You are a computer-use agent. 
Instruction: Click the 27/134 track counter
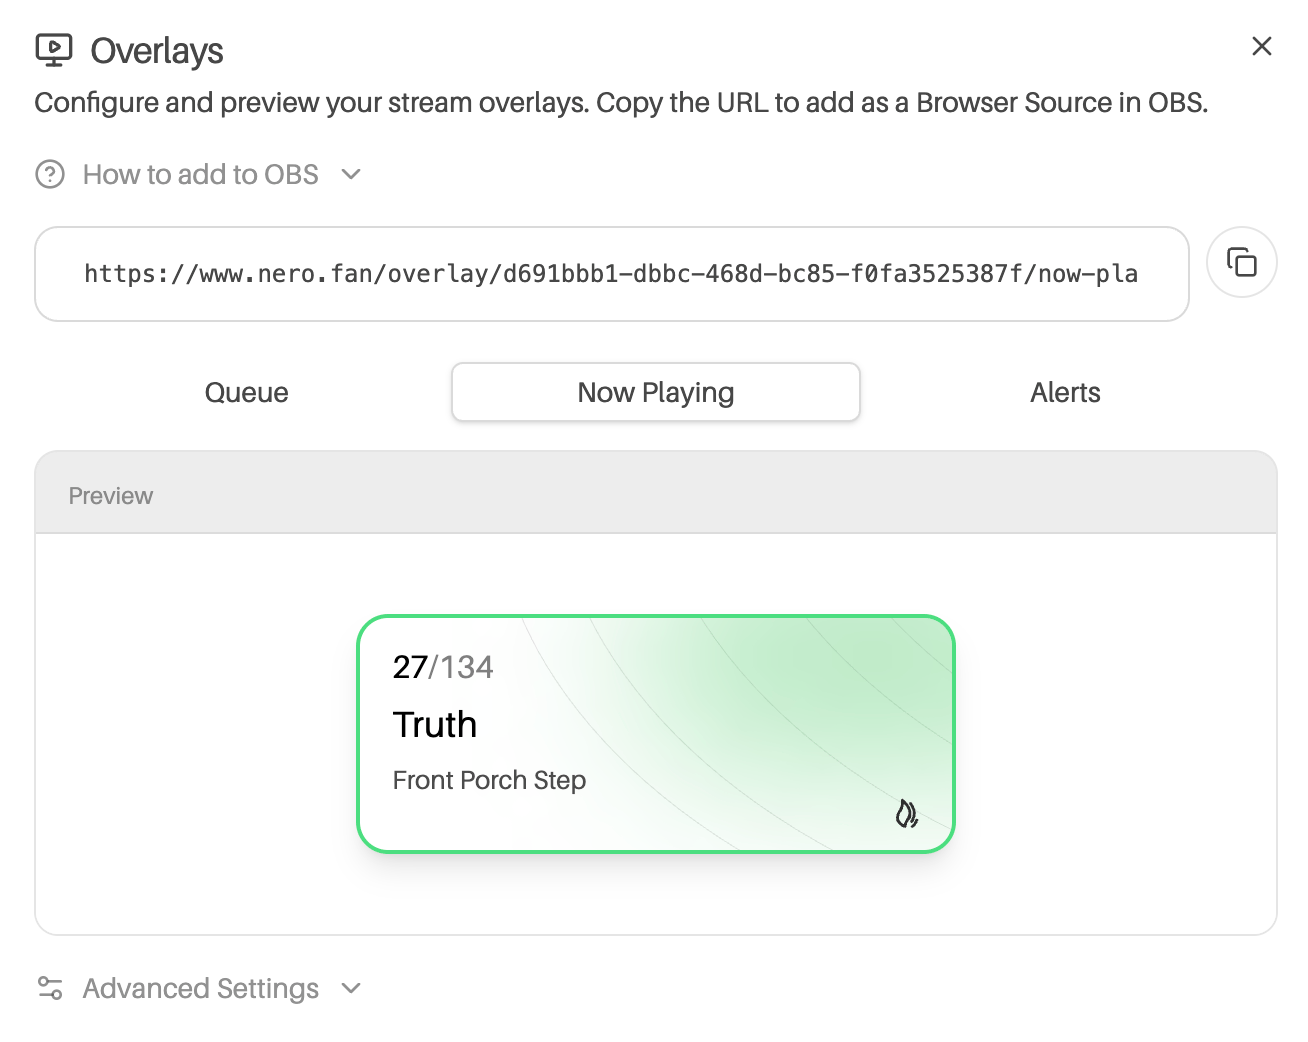click(x=443, y=667)
